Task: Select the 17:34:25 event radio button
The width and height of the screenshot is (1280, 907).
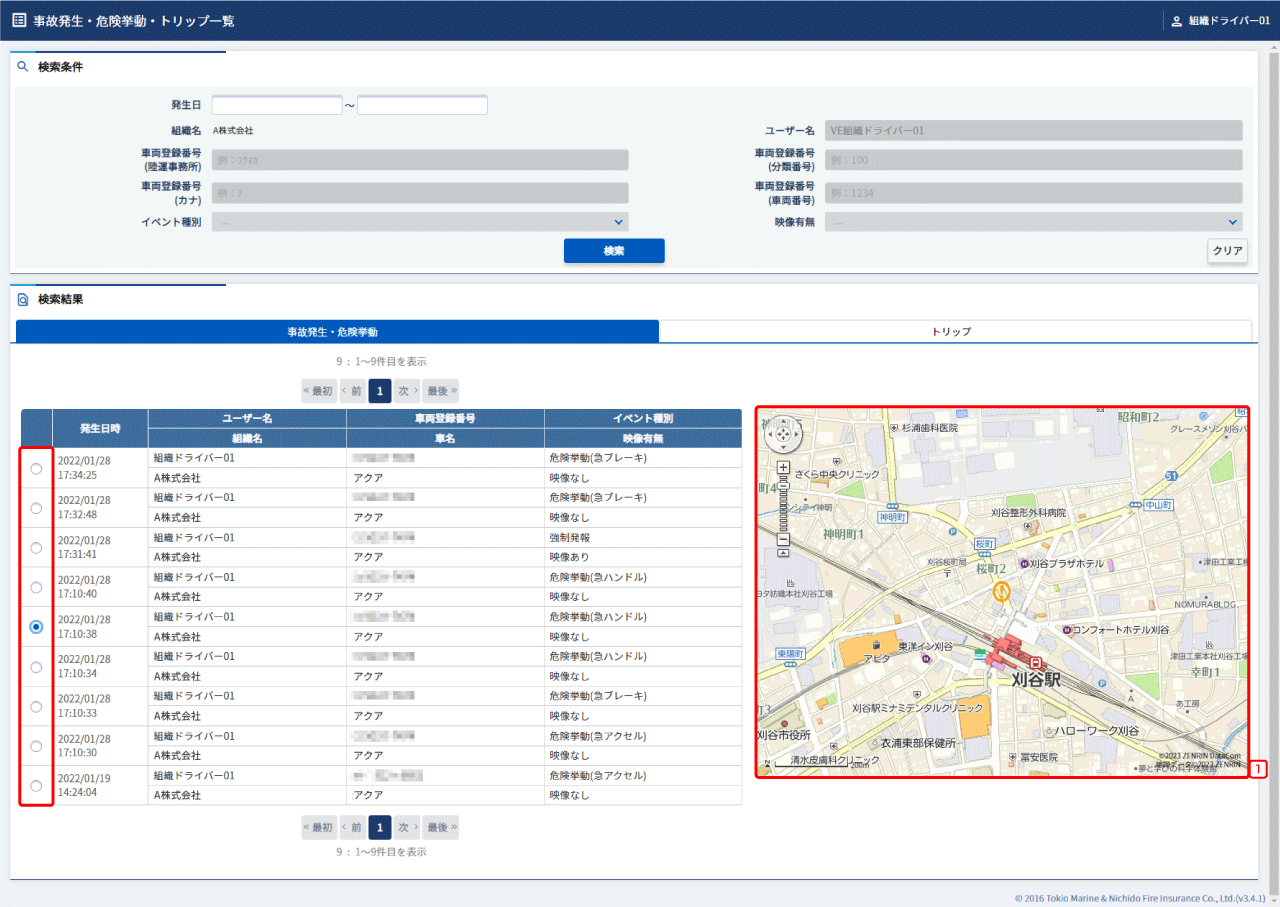Action: pyautogui.click(x=36, y=468)
